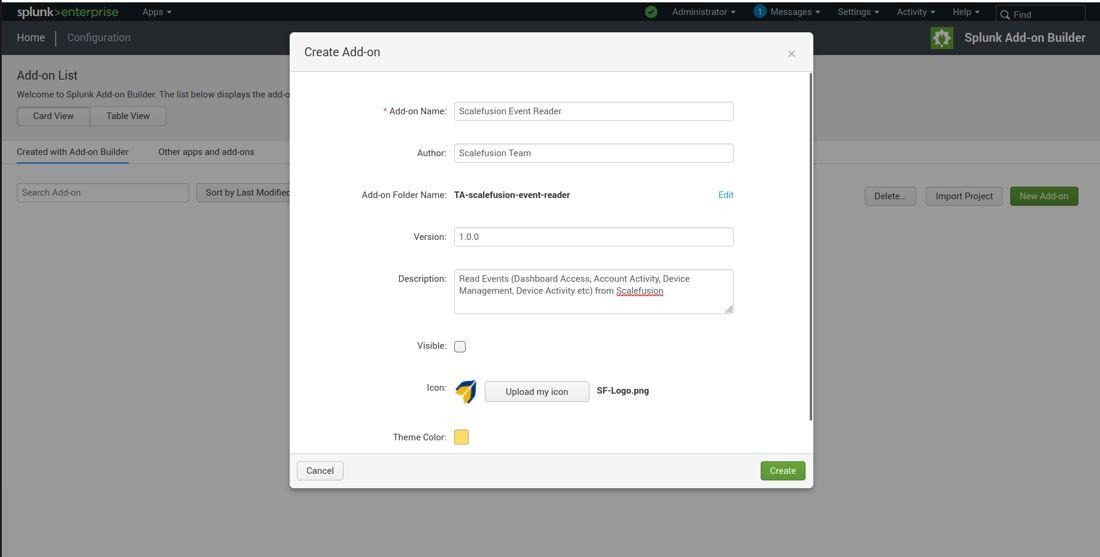Click the SF-Logo.png file name
Viewport: 1100px width, 557px height.
[623, 391]
